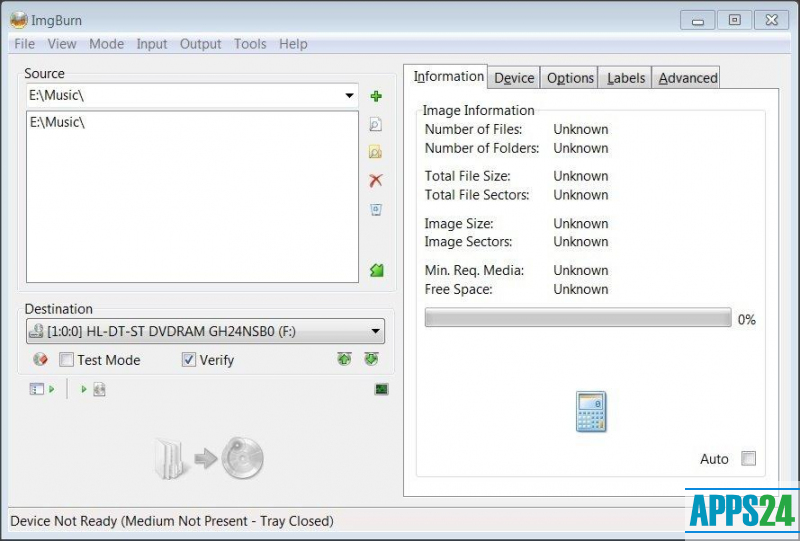Click the clear list bin icon
The height and width of the screenshot is (541, 800).
(x=376, y=209)
